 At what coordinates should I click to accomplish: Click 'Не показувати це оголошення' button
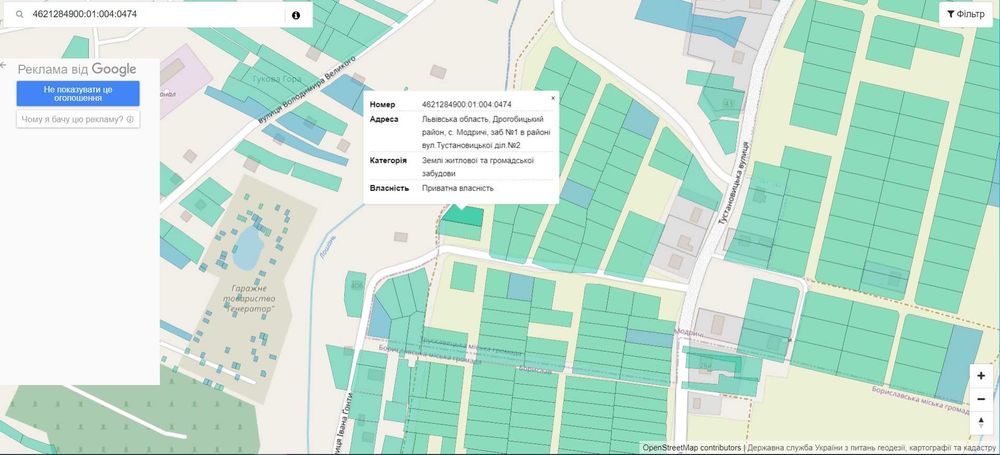[x=78, y=94]
